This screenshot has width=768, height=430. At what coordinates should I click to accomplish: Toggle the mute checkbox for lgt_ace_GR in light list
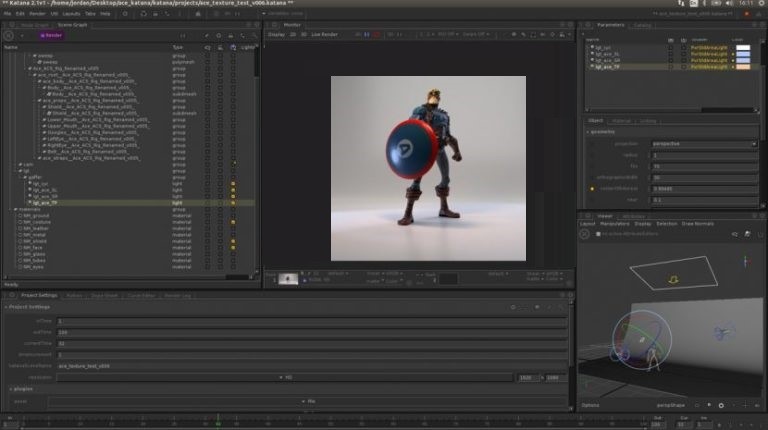[x=671, y=60]
